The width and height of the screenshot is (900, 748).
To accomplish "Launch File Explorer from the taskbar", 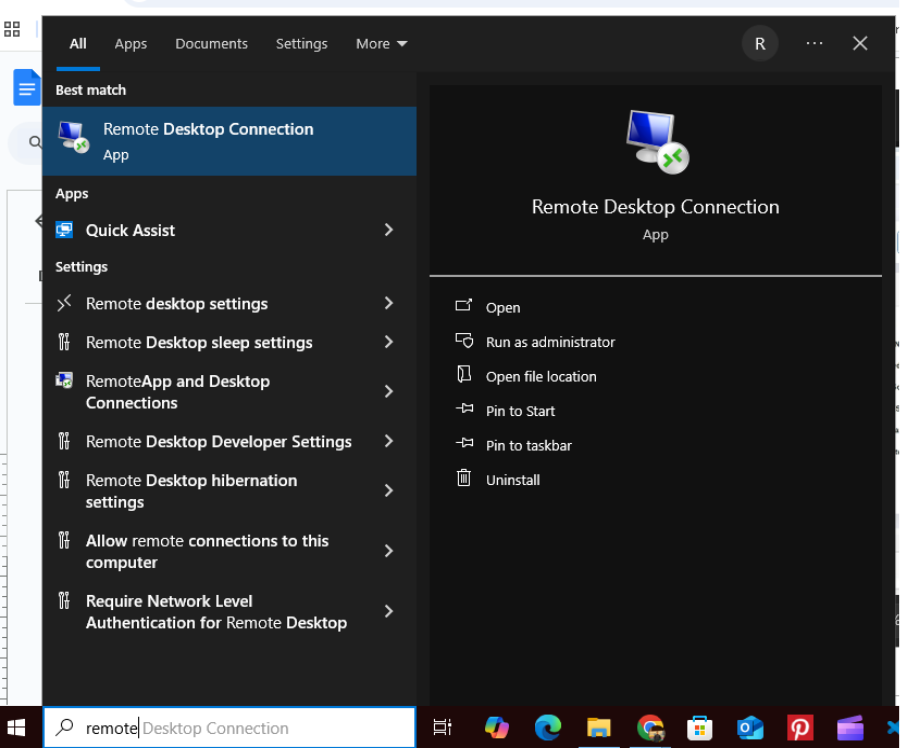I will click(x=598, y=728).
